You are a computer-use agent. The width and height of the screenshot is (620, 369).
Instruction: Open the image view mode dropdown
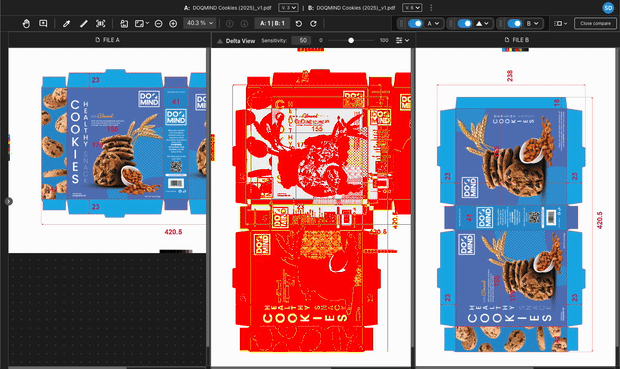click(142, 24)
